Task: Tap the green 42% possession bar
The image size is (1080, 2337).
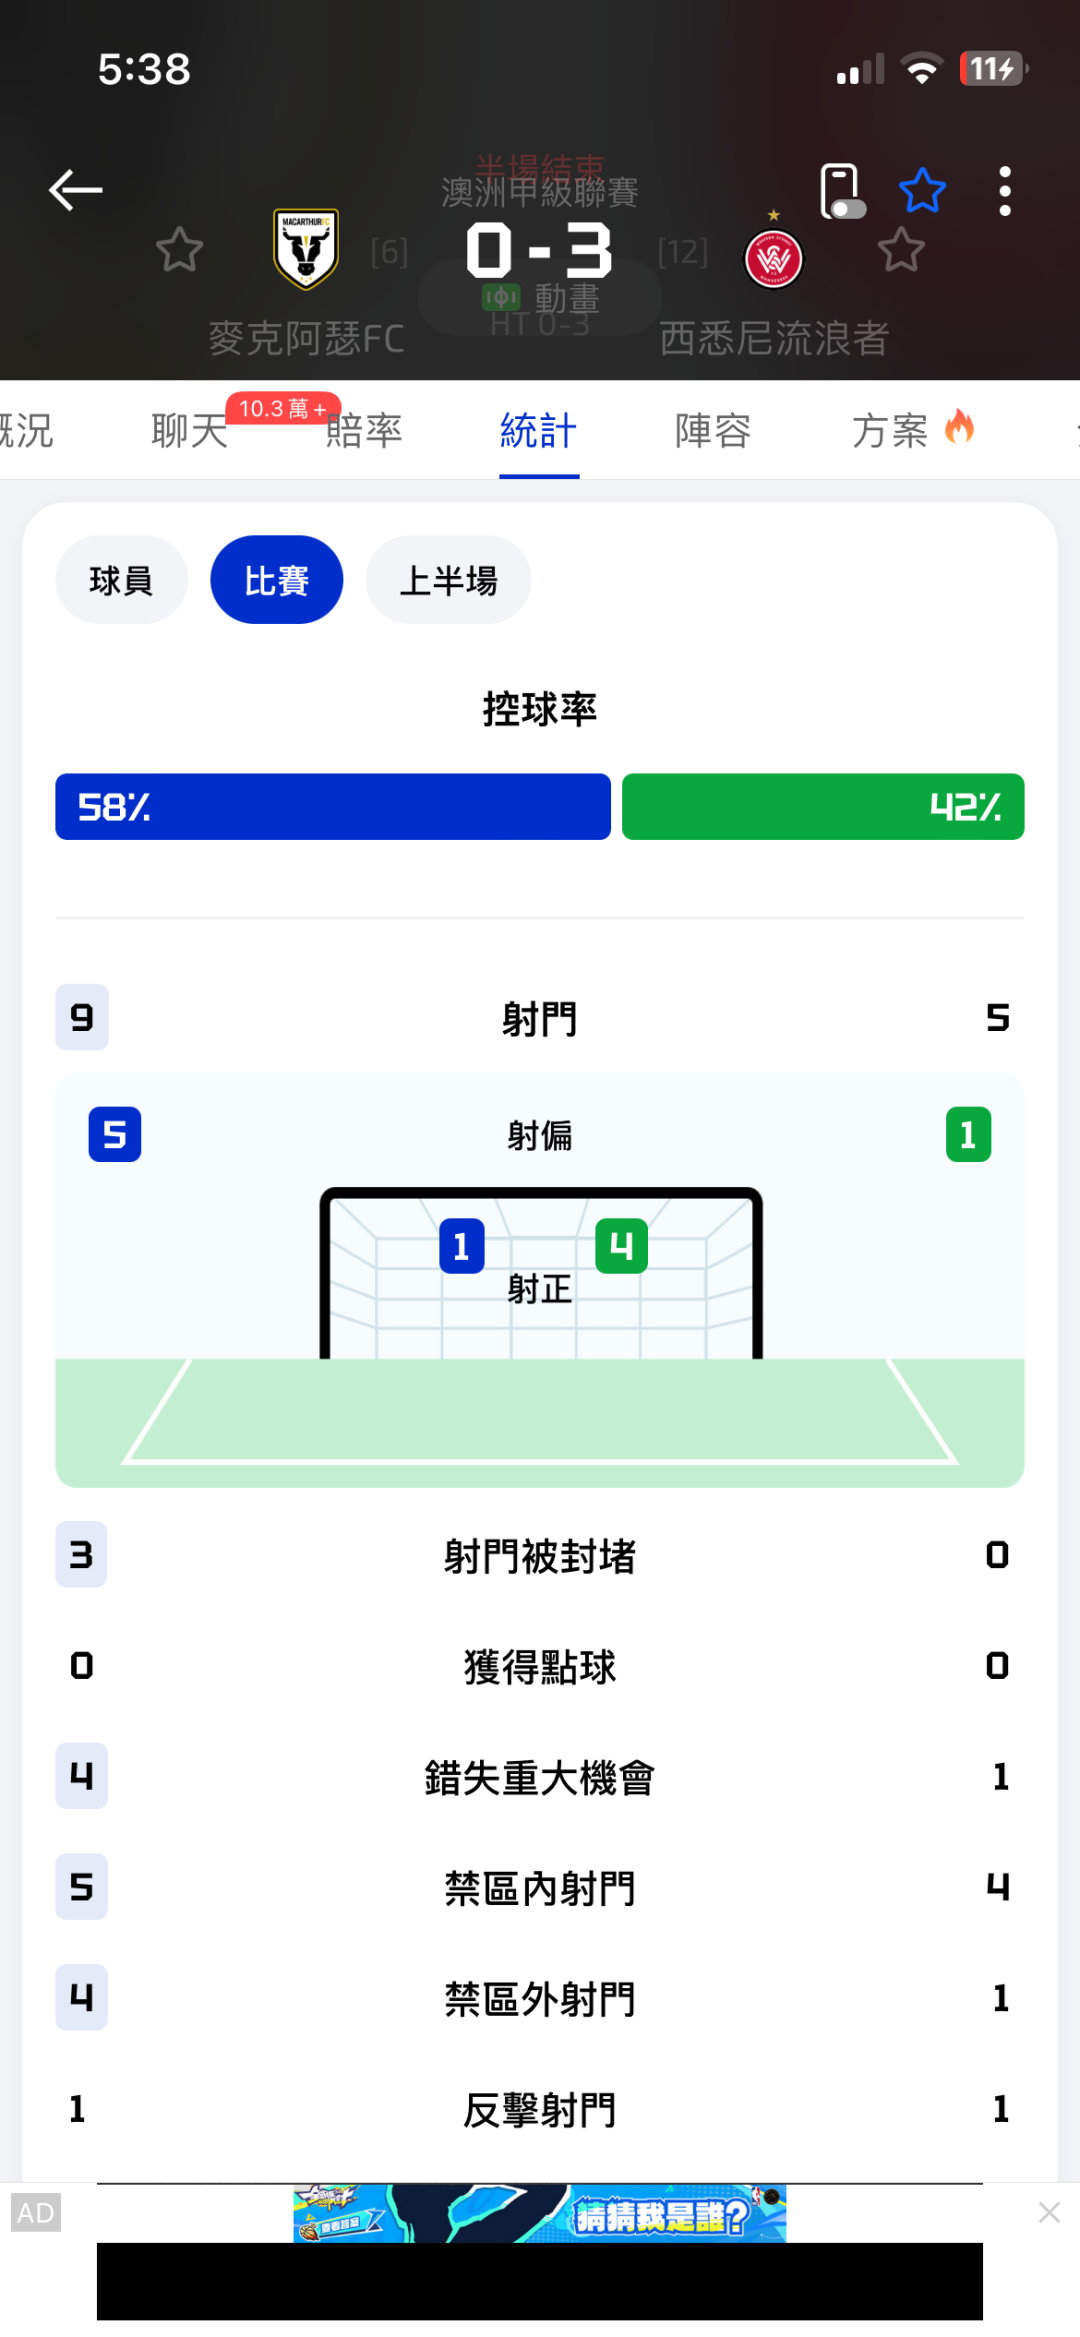Action: coord(823,806)
